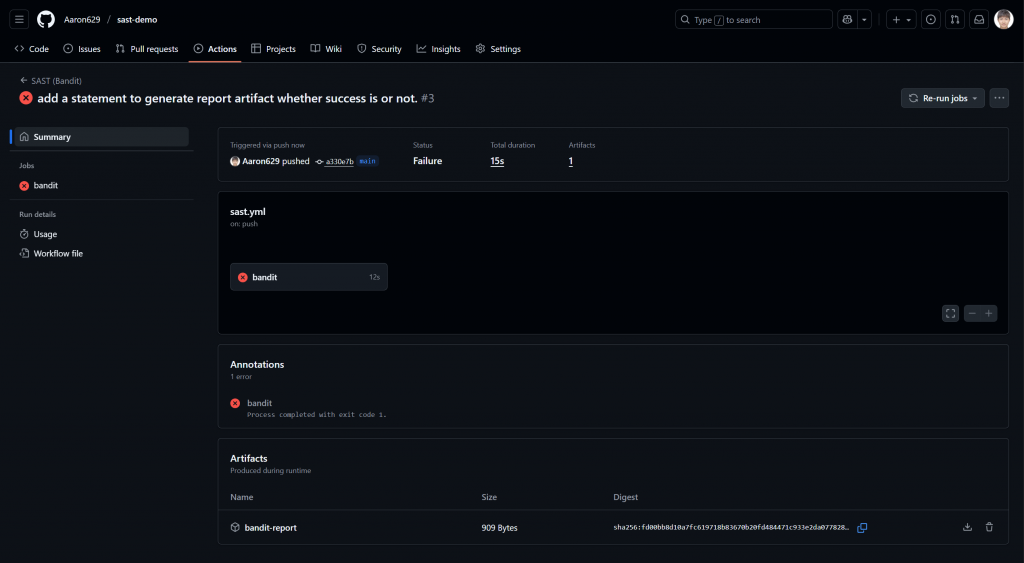This screenshot has height=563, width=1024.
Task: Open Copilot chat icon
Action: pyautogui.click(x=847, y=20)
